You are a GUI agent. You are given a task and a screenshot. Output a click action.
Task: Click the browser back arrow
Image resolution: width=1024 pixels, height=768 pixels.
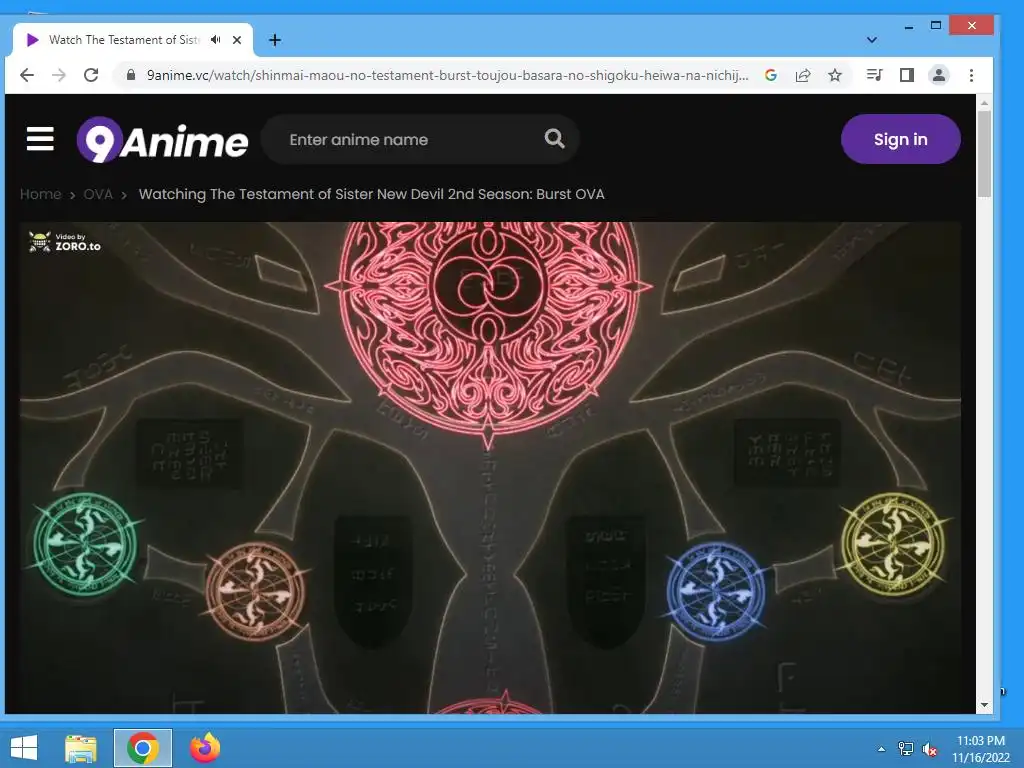click(x=27, y=75)
